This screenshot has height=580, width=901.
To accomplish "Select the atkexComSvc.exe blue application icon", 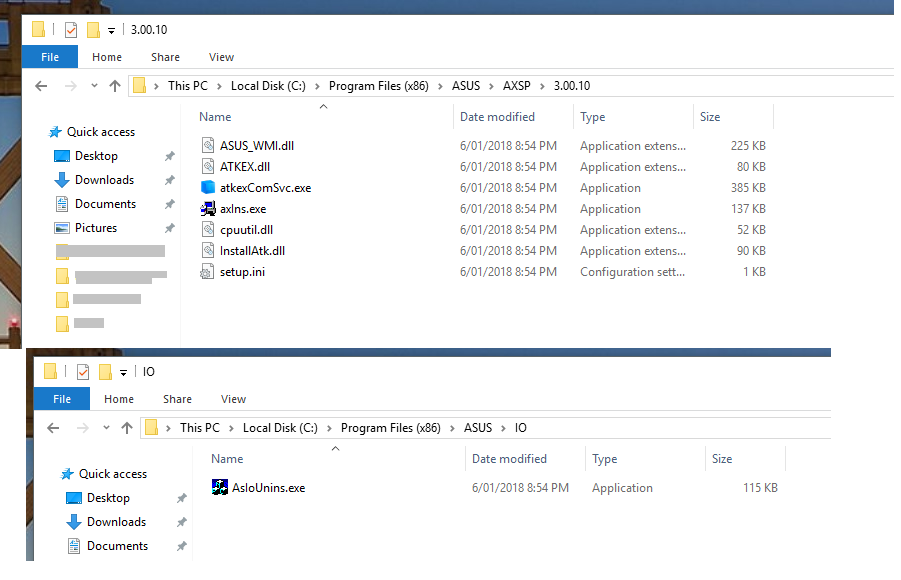I will pos(207,187).
